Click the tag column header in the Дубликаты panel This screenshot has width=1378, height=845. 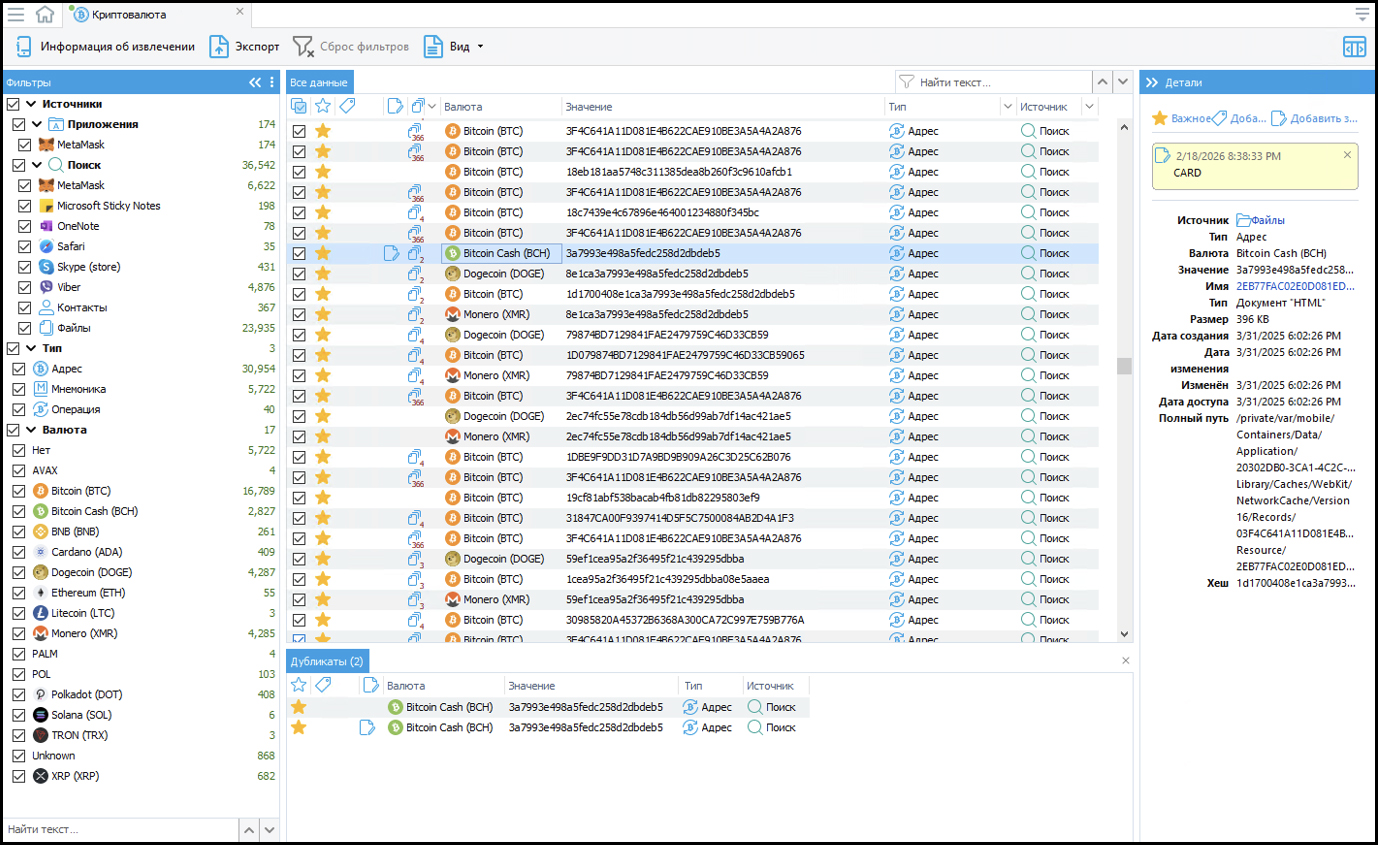[x=322, y=685]
